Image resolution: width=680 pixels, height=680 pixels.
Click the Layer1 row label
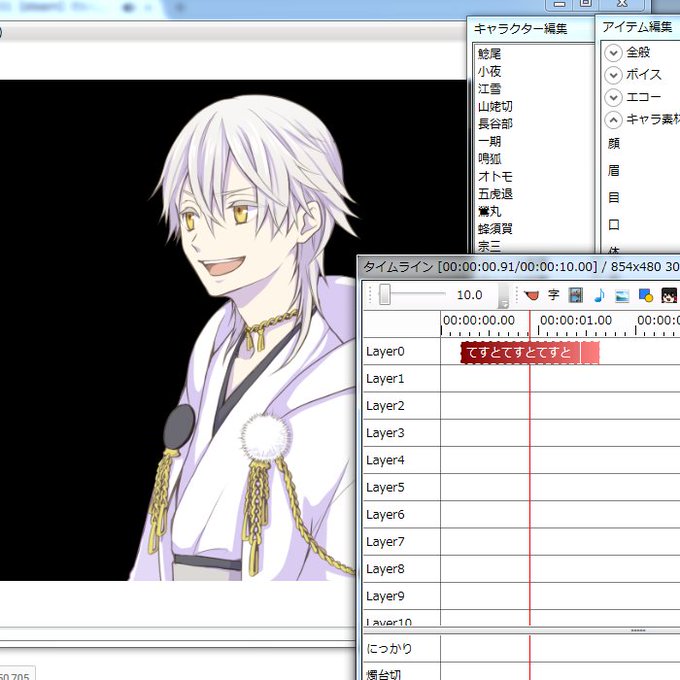[x=385, y=379]
